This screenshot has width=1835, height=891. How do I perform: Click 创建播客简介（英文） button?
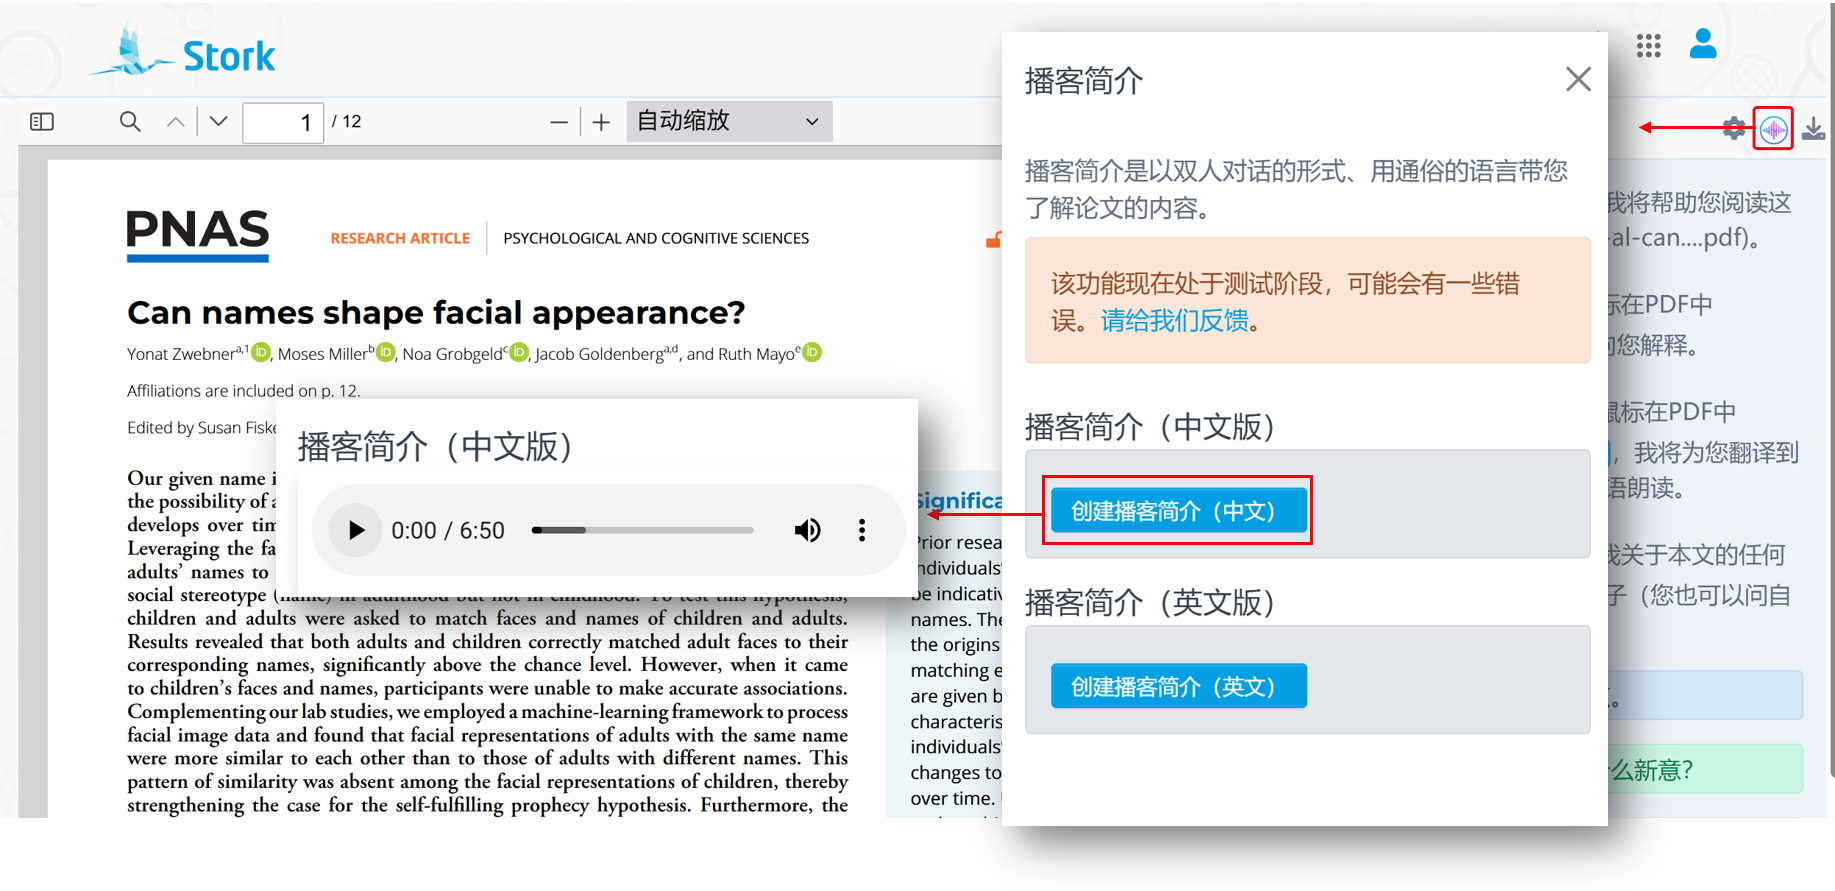(x=1177, y=687)
